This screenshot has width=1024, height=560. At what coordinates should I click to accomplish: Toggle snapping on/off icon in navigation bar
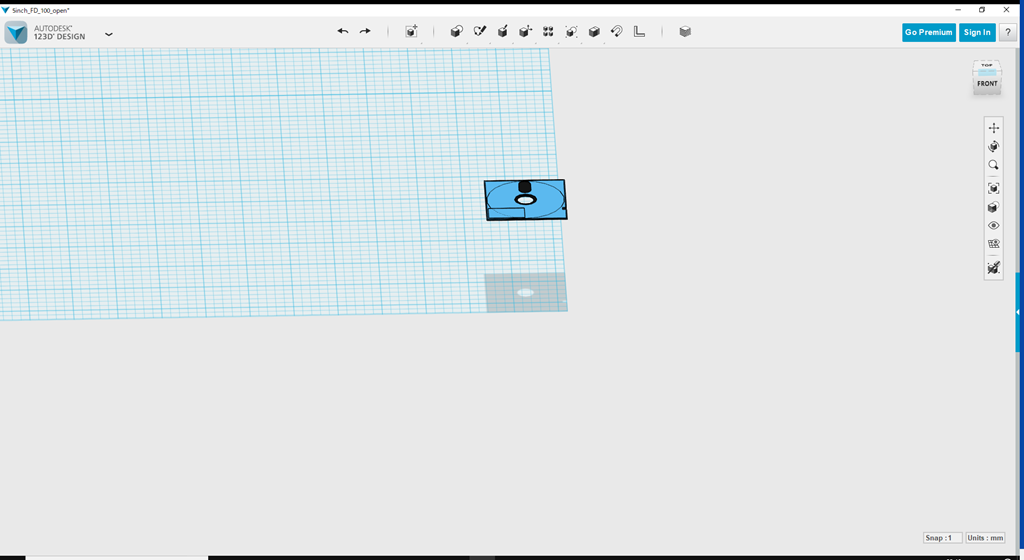click(x=993, y=268)
